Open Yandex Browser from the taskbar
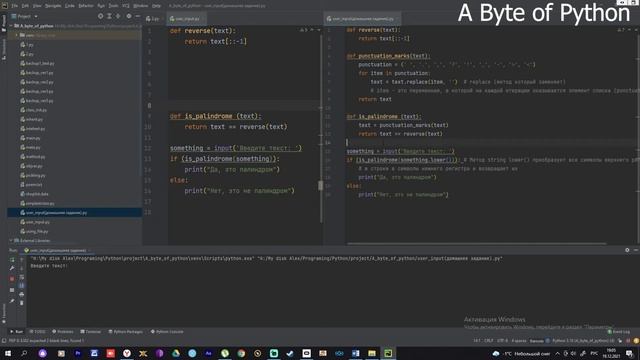 pos(127,353)
